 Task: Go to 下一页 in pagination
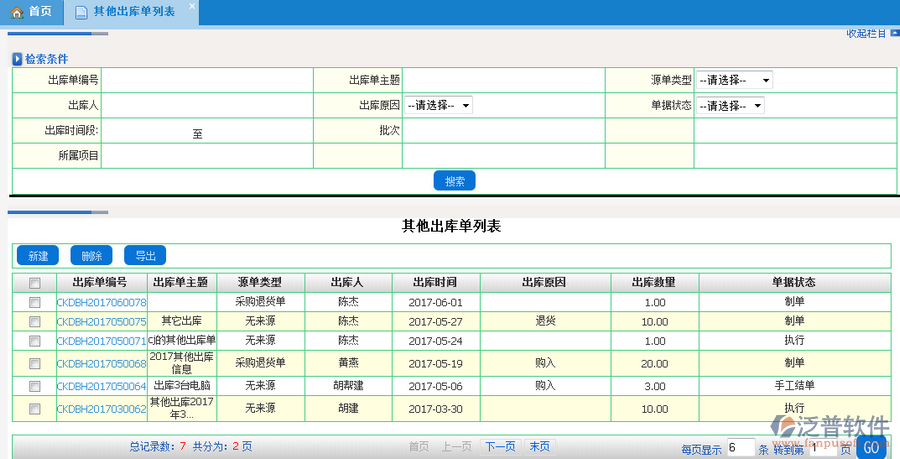pyautogui.click(x=500, y=446)
